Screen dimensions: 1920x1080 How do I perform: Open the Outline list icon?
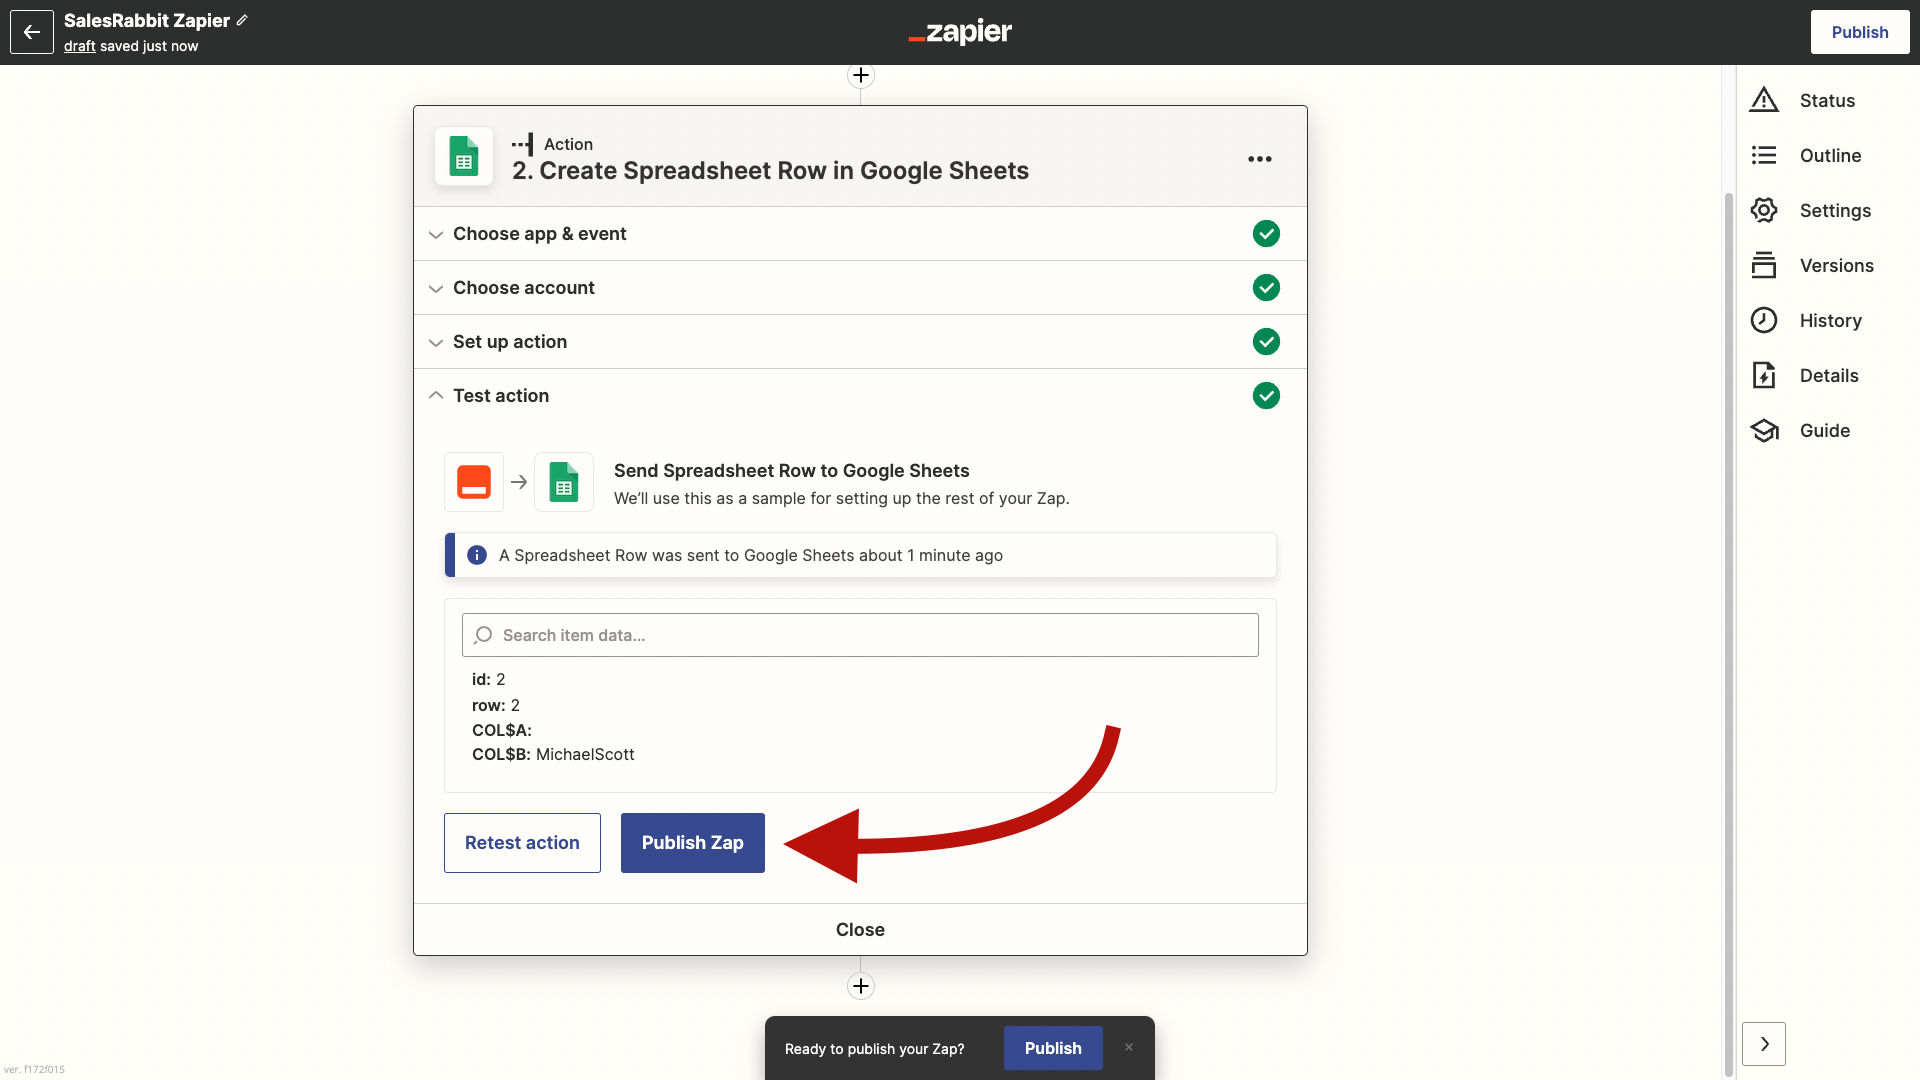(x=1764, y=155)
